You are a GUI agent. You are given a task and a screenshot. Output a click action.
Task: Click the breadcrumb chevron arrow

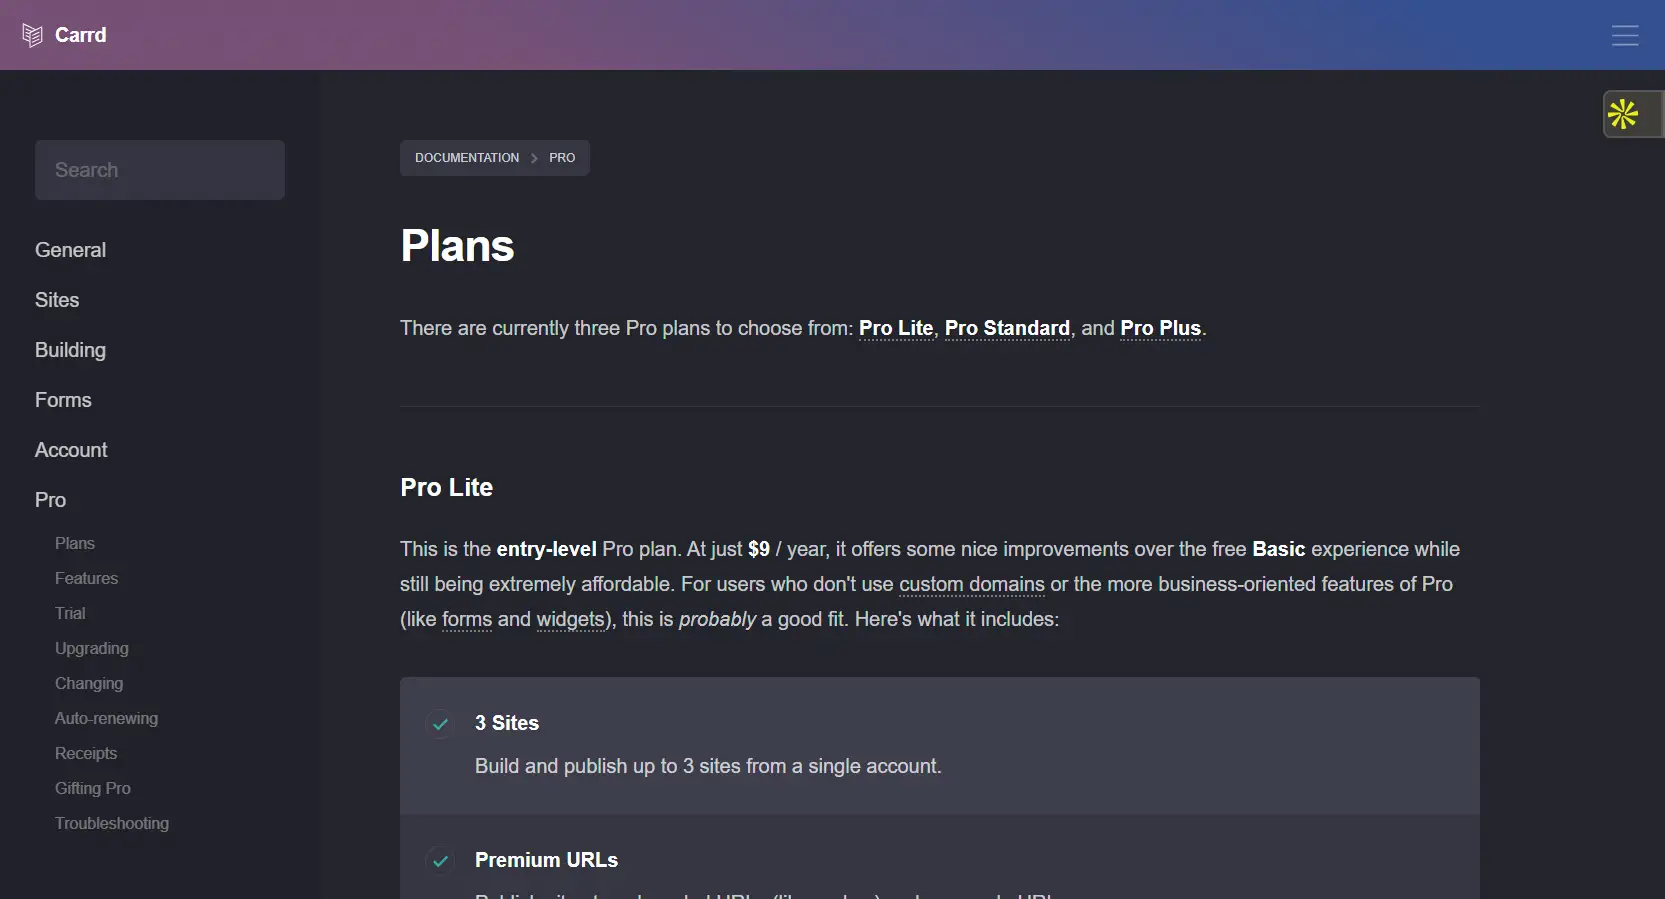pos(534,158)
